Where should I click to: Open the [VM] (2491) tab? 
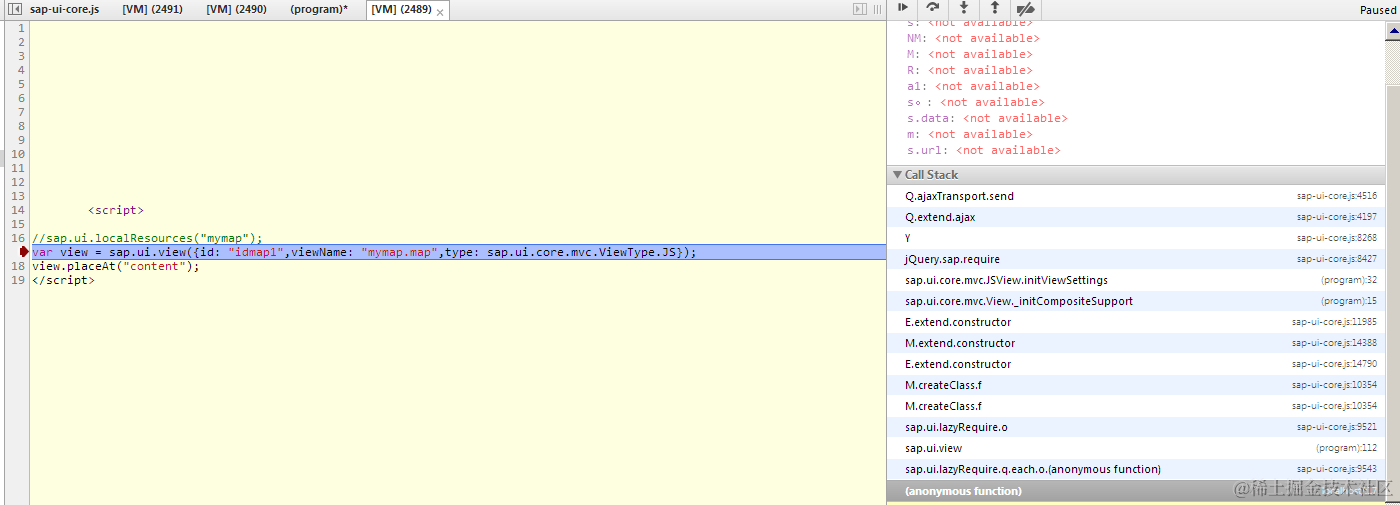pyautogui.click(x=152, y=9)
